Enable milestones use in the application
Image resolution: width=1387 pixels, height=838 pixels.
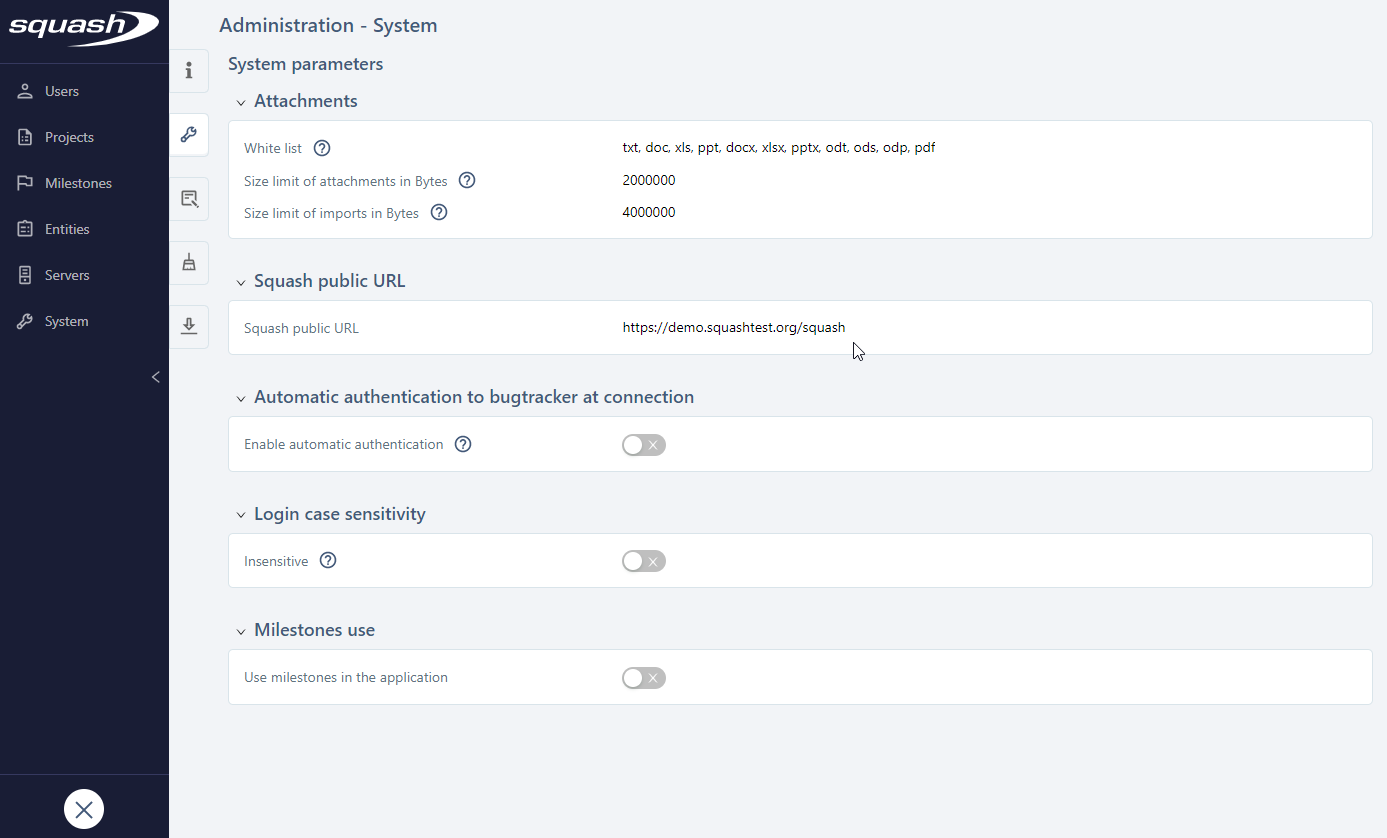pyautogui.click(x=643, y=678)
